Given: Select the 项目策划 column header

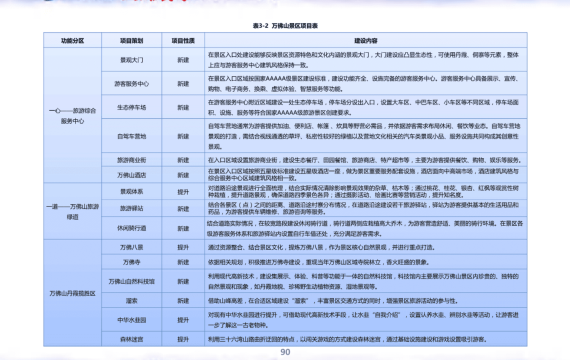Looking at the screenshot, I should point(132,40).
